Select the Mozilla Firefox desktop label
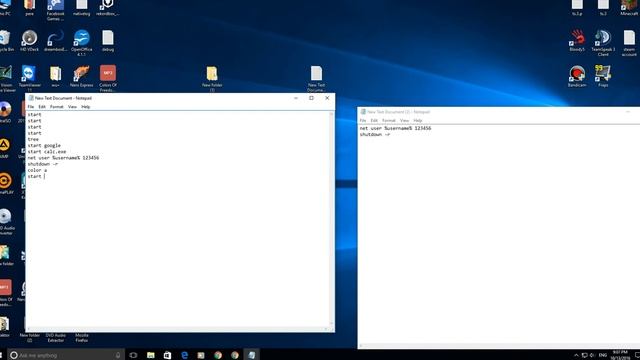The image size is (640, 360). (82, 338)
